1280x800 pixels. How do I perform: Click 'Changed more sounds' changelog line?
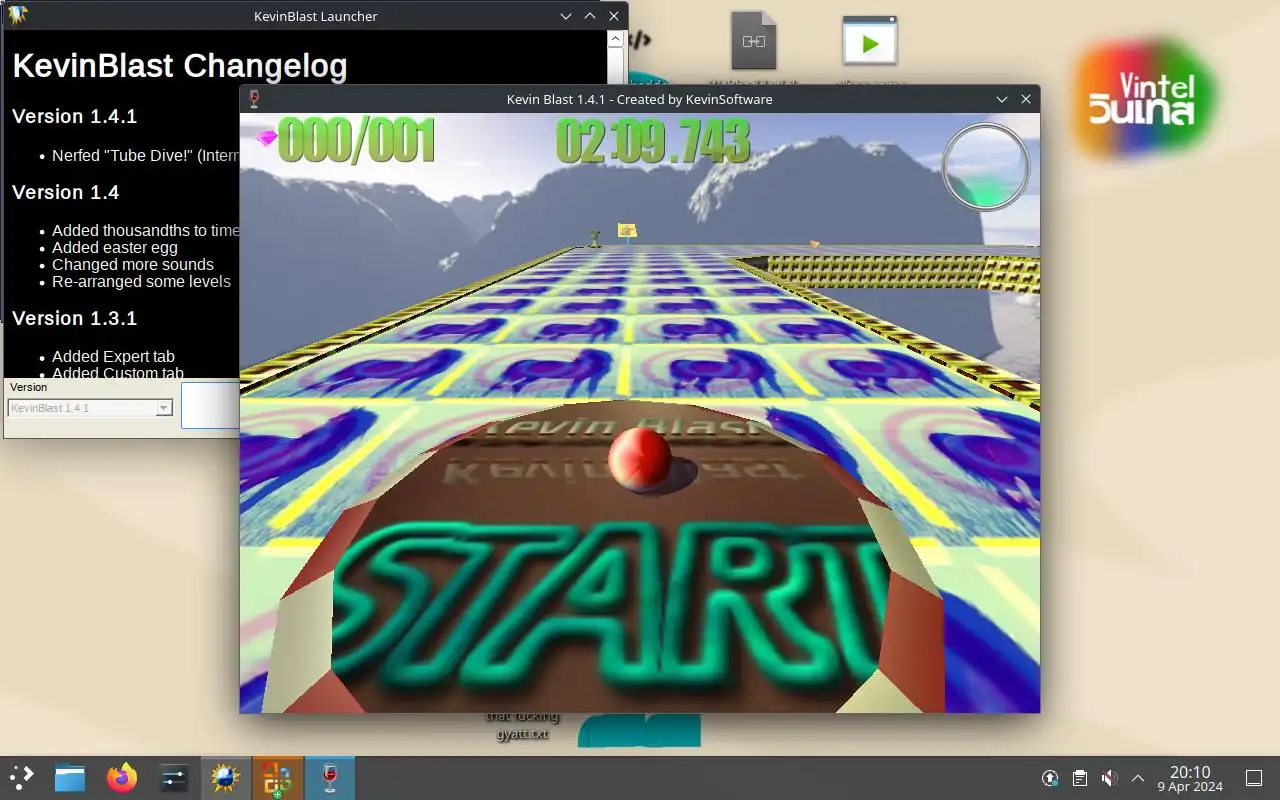pos(133,264)
